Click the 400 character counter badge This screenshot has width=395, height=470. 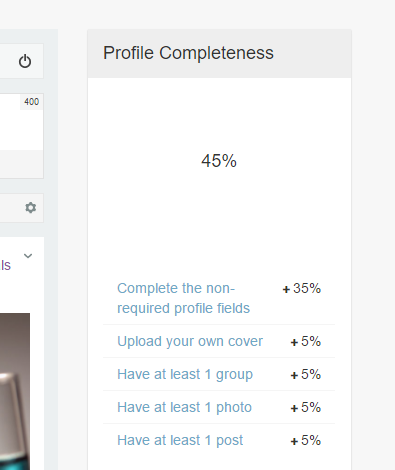click(x=32, y=102)
